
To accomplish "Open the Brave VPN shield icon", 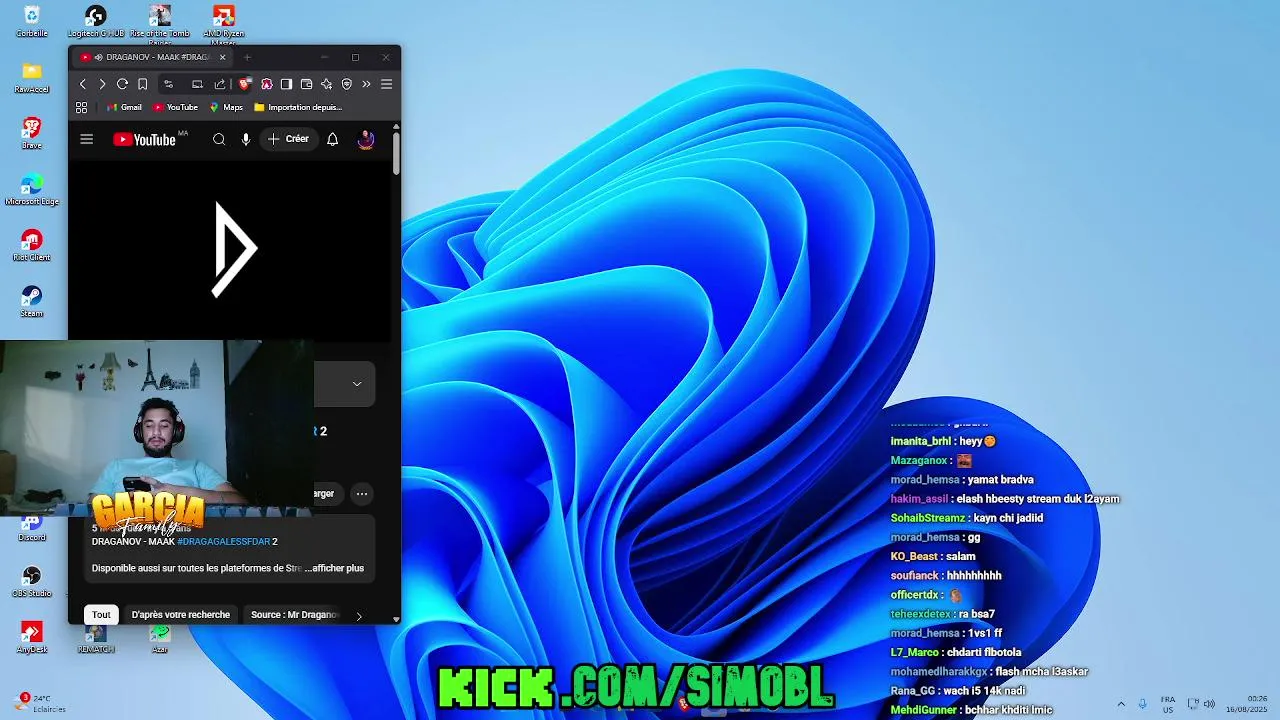I will coord(347,84).
